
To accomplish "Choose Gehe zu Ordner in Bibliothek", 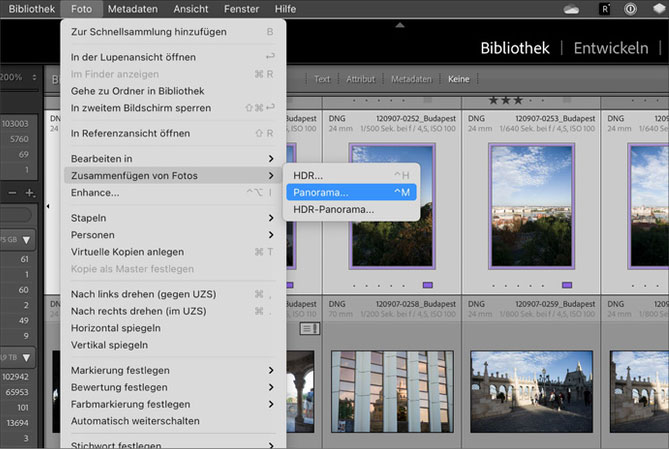I will coord(173,91).
